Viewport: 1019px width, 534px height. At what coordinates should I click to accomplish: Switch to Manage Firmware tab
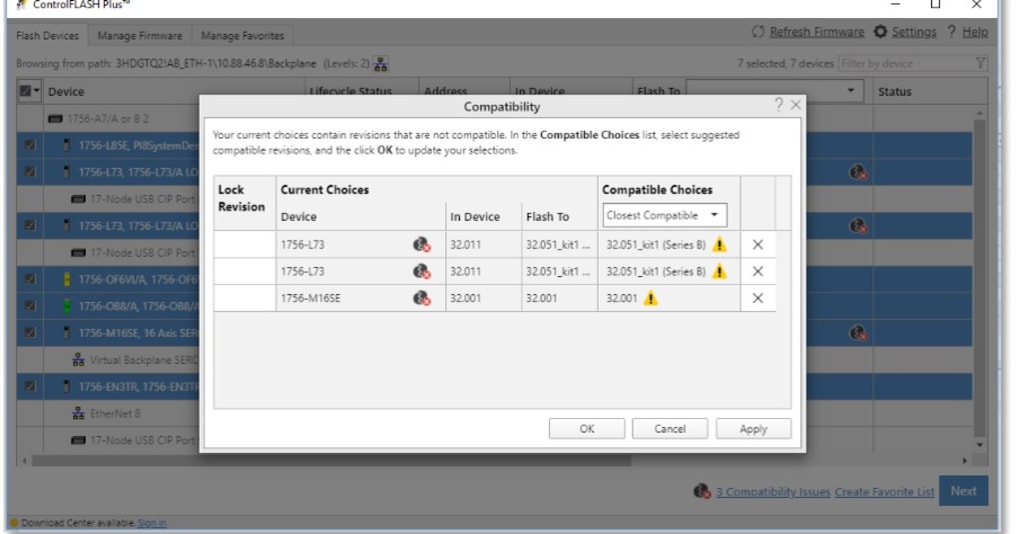[140, 36]
